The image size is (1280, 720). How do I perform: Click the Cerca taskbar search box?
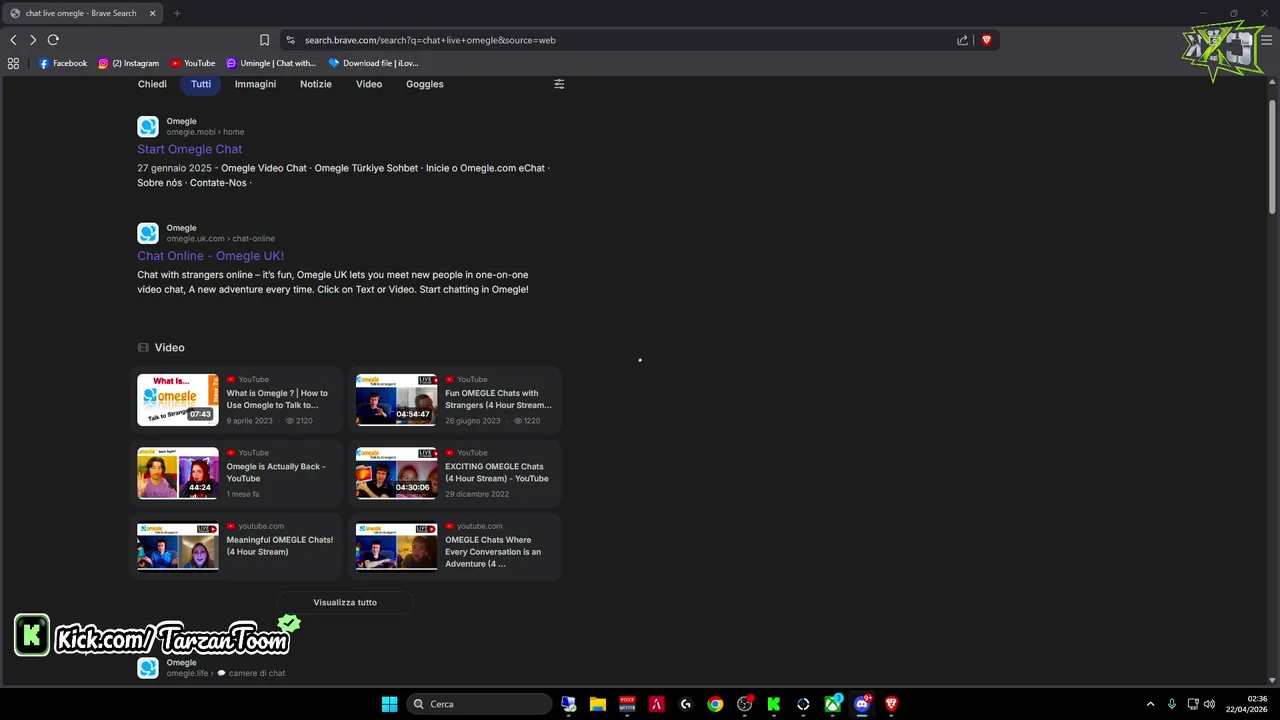[480, 704]
